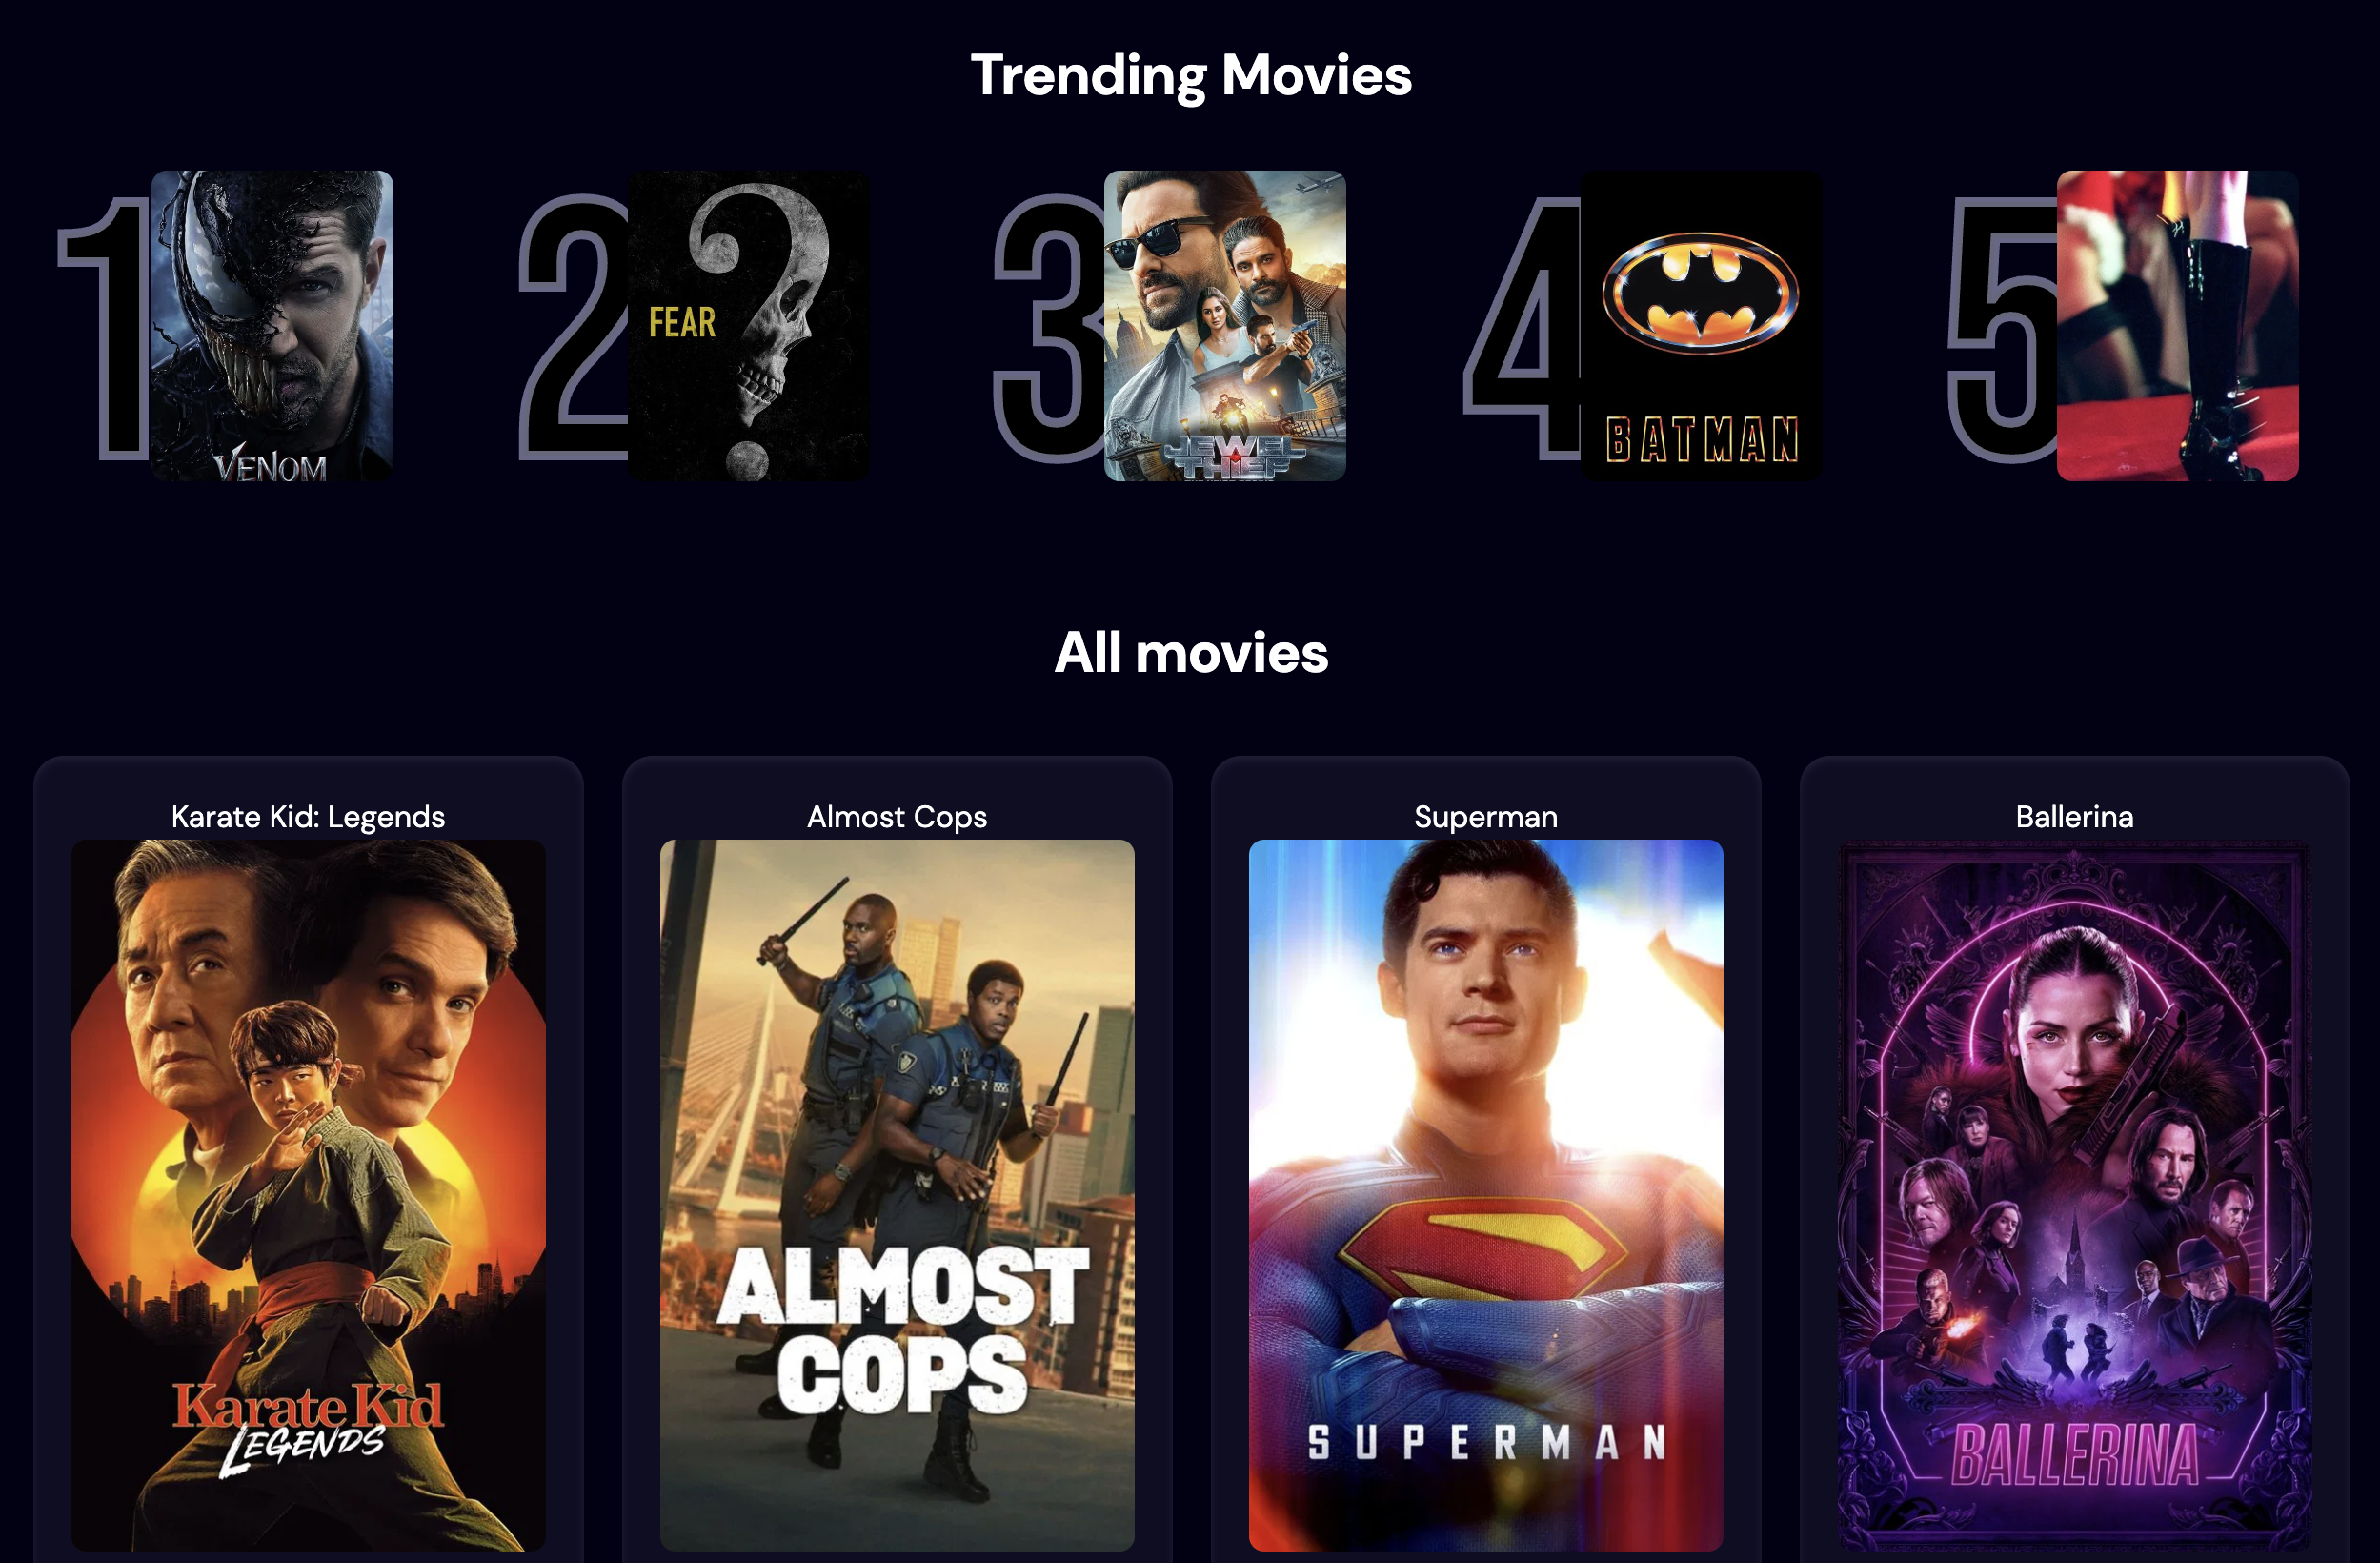Click the All movies heading
2380x1563 pixels.
click(x=1191, y=653)
